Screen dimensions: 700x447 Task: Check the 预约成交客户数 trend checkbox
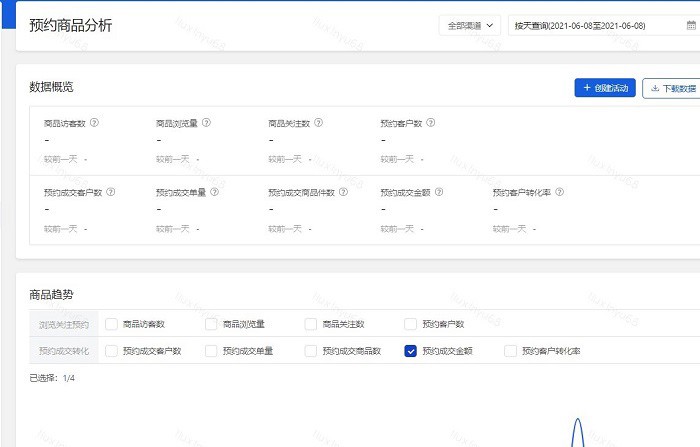[x=111, y=351]
